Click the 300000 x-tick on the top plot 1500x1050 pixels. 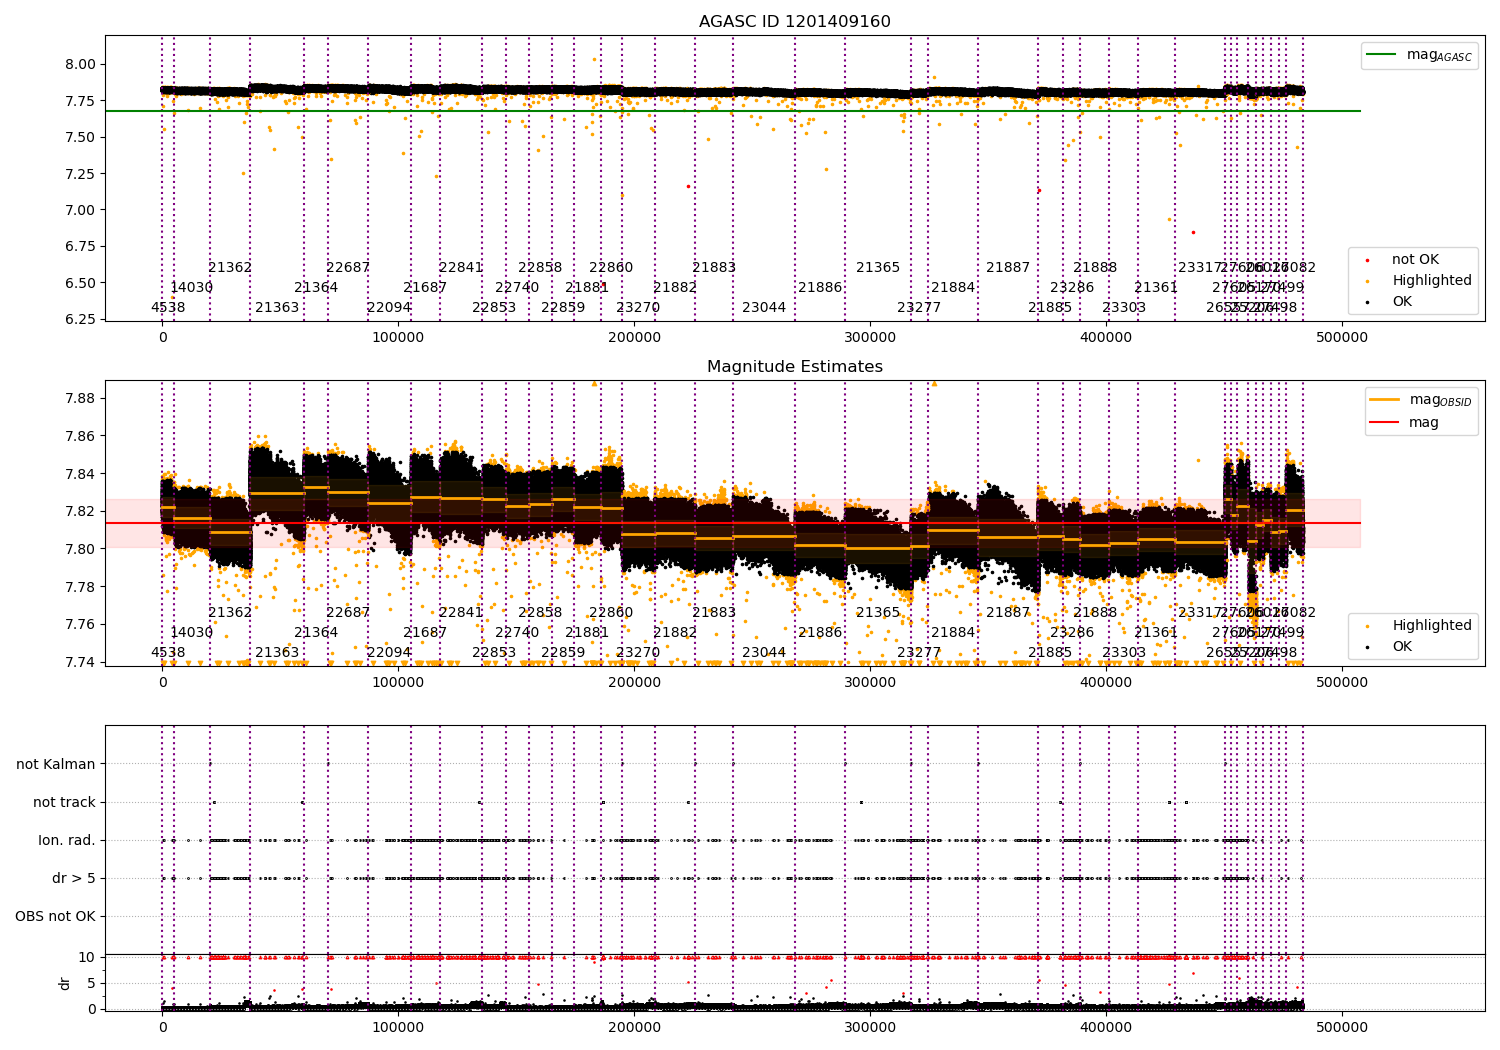[870, 338]
